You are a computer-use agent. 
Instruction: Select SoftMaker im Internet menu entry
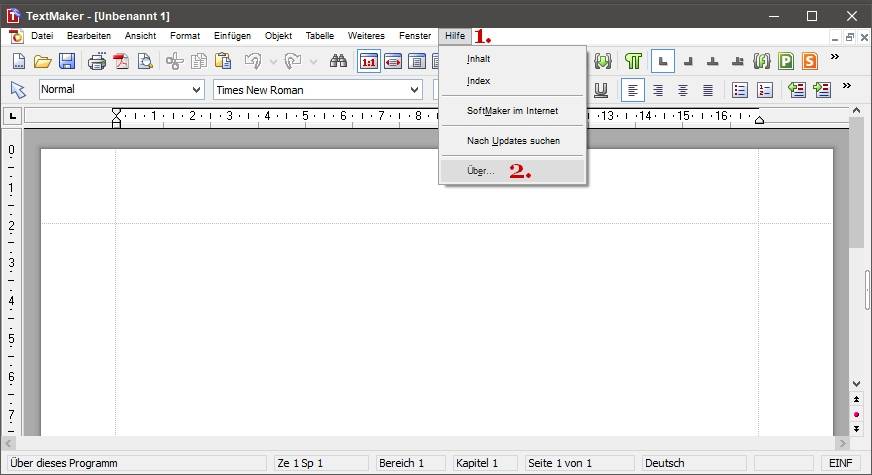pos(512,111)
